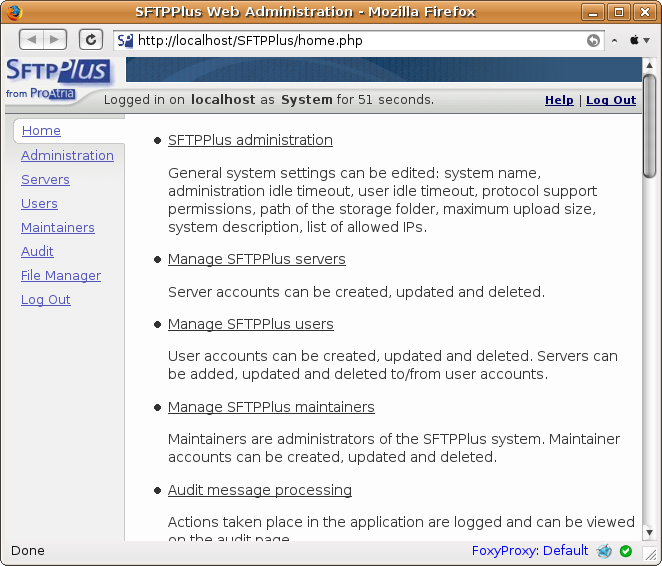Open Users in the sidebar
662x566 pixels.
point(39,204)
